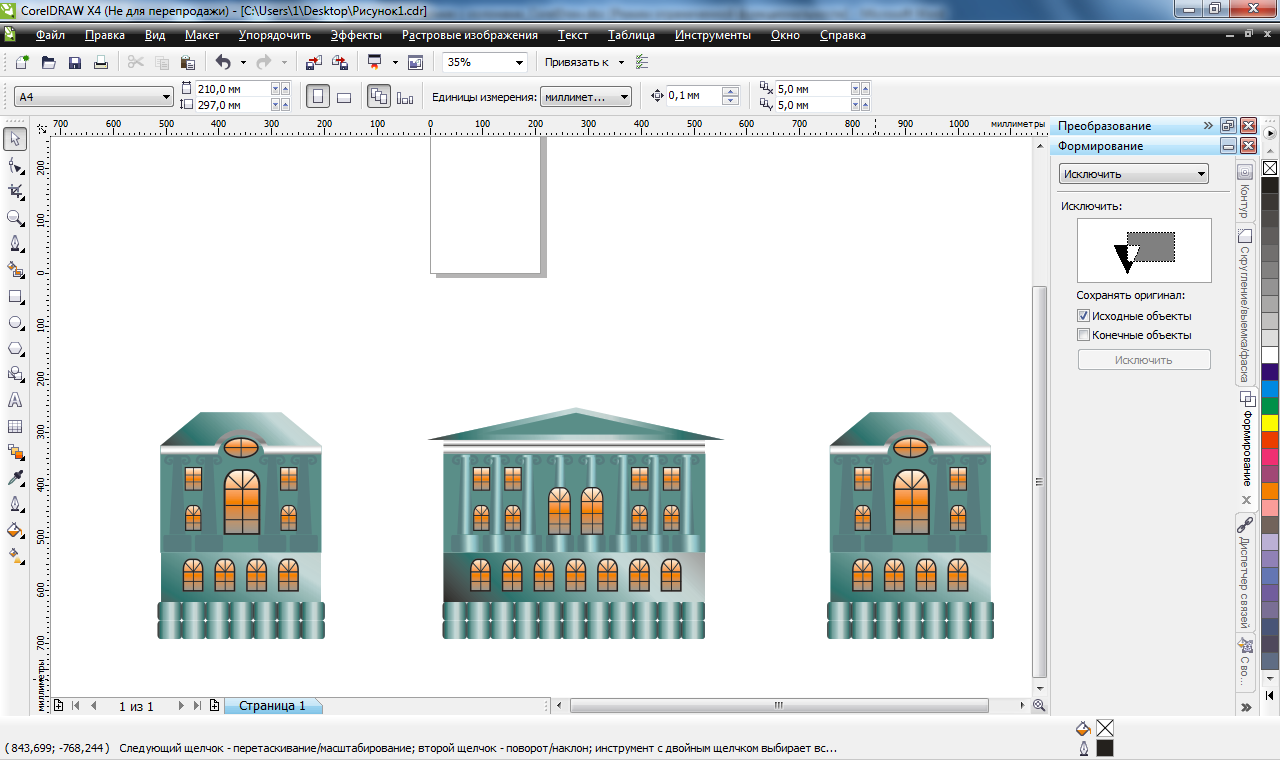Select the Crop tool in toolbox
Viewport: 1280px width, 760px height.
point(15,191)
